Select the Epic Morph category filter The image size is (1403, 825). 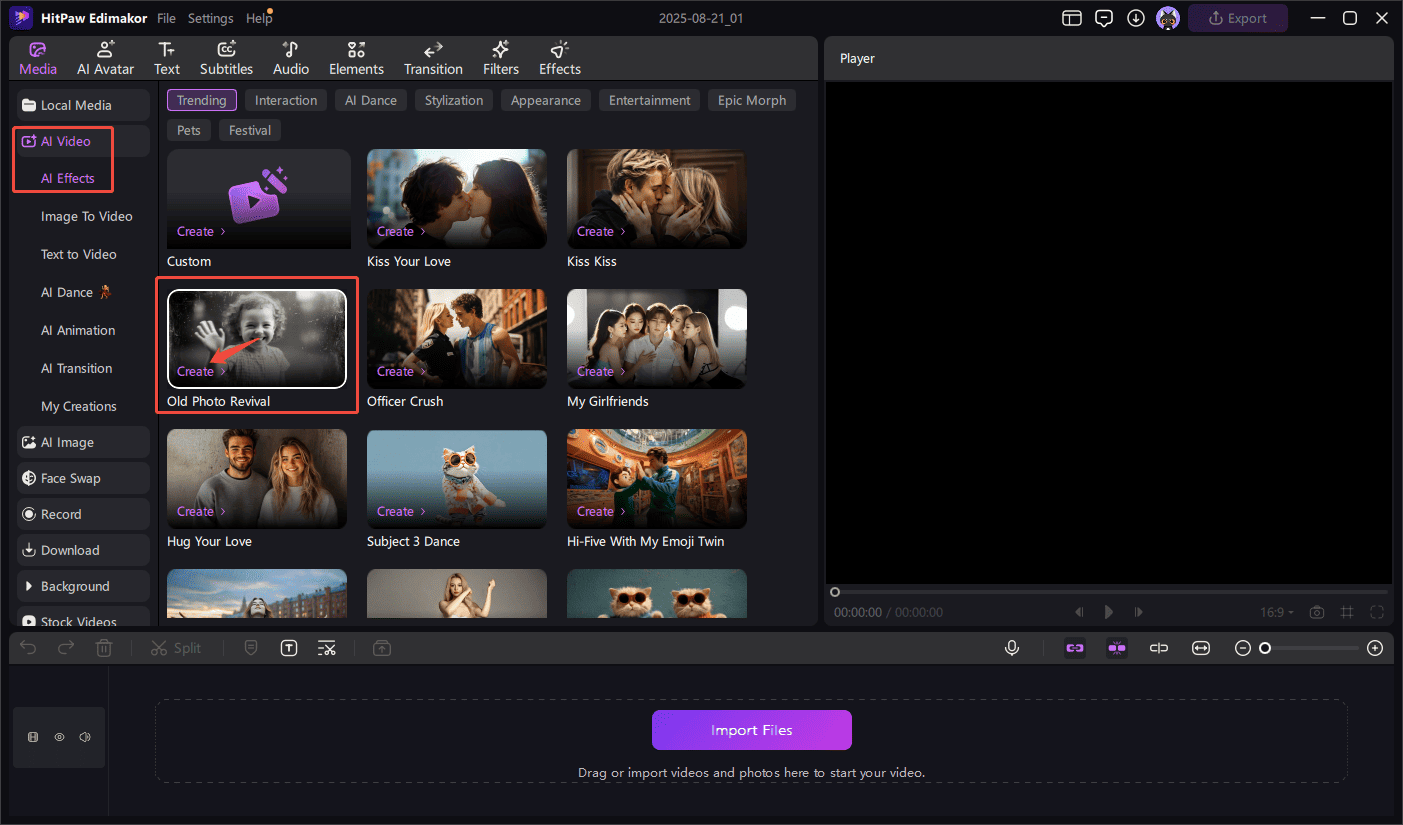[752, 100]
